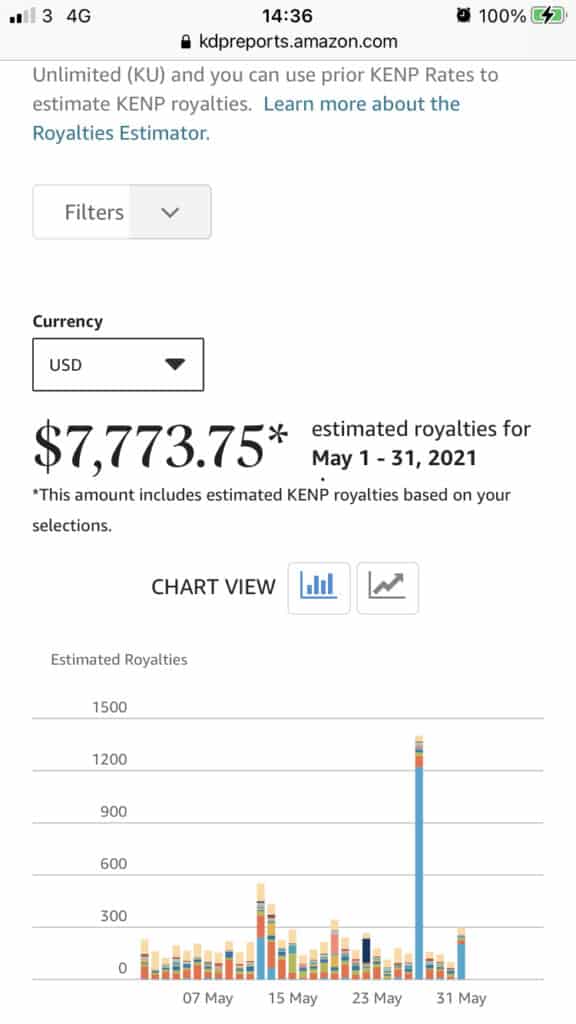Tap the 23 May axis label

(377, 999)
